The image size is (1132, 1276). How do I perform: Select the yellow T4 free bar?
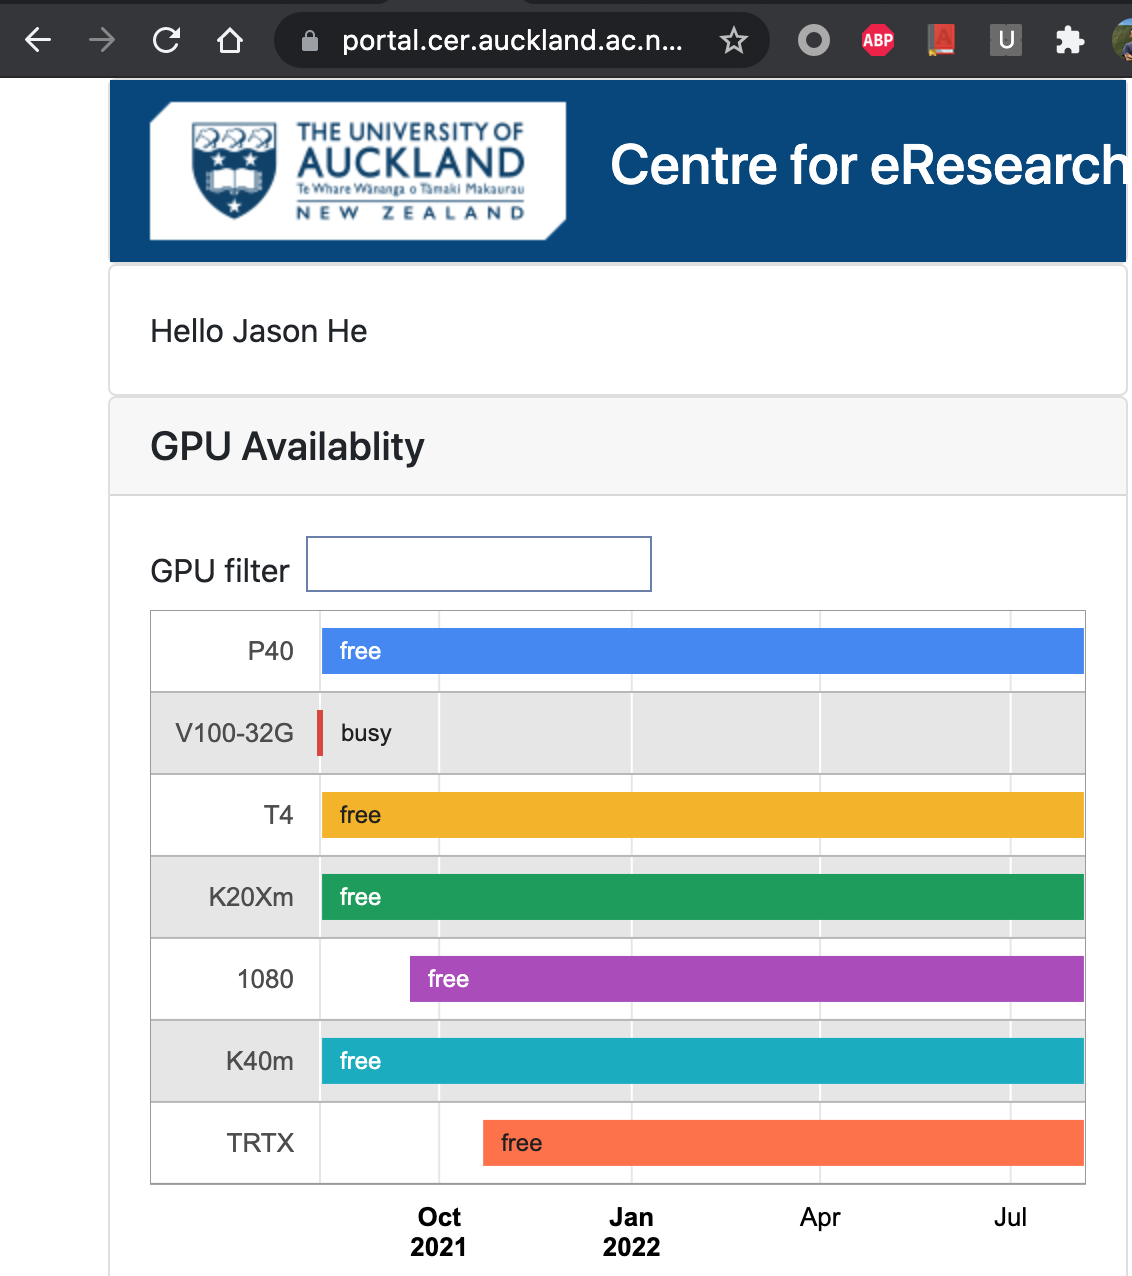[703, 815]
